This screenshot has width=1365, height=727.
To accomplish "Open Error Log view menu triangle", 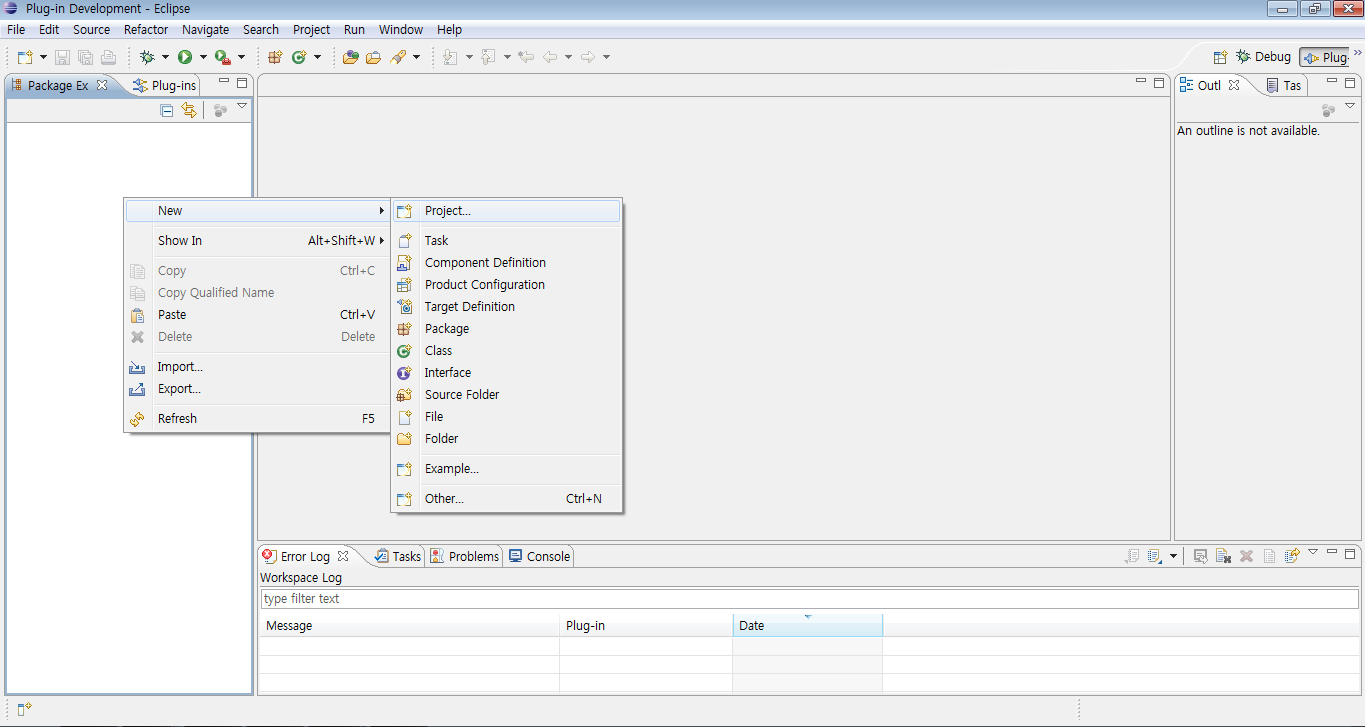I will [1313, 551].
